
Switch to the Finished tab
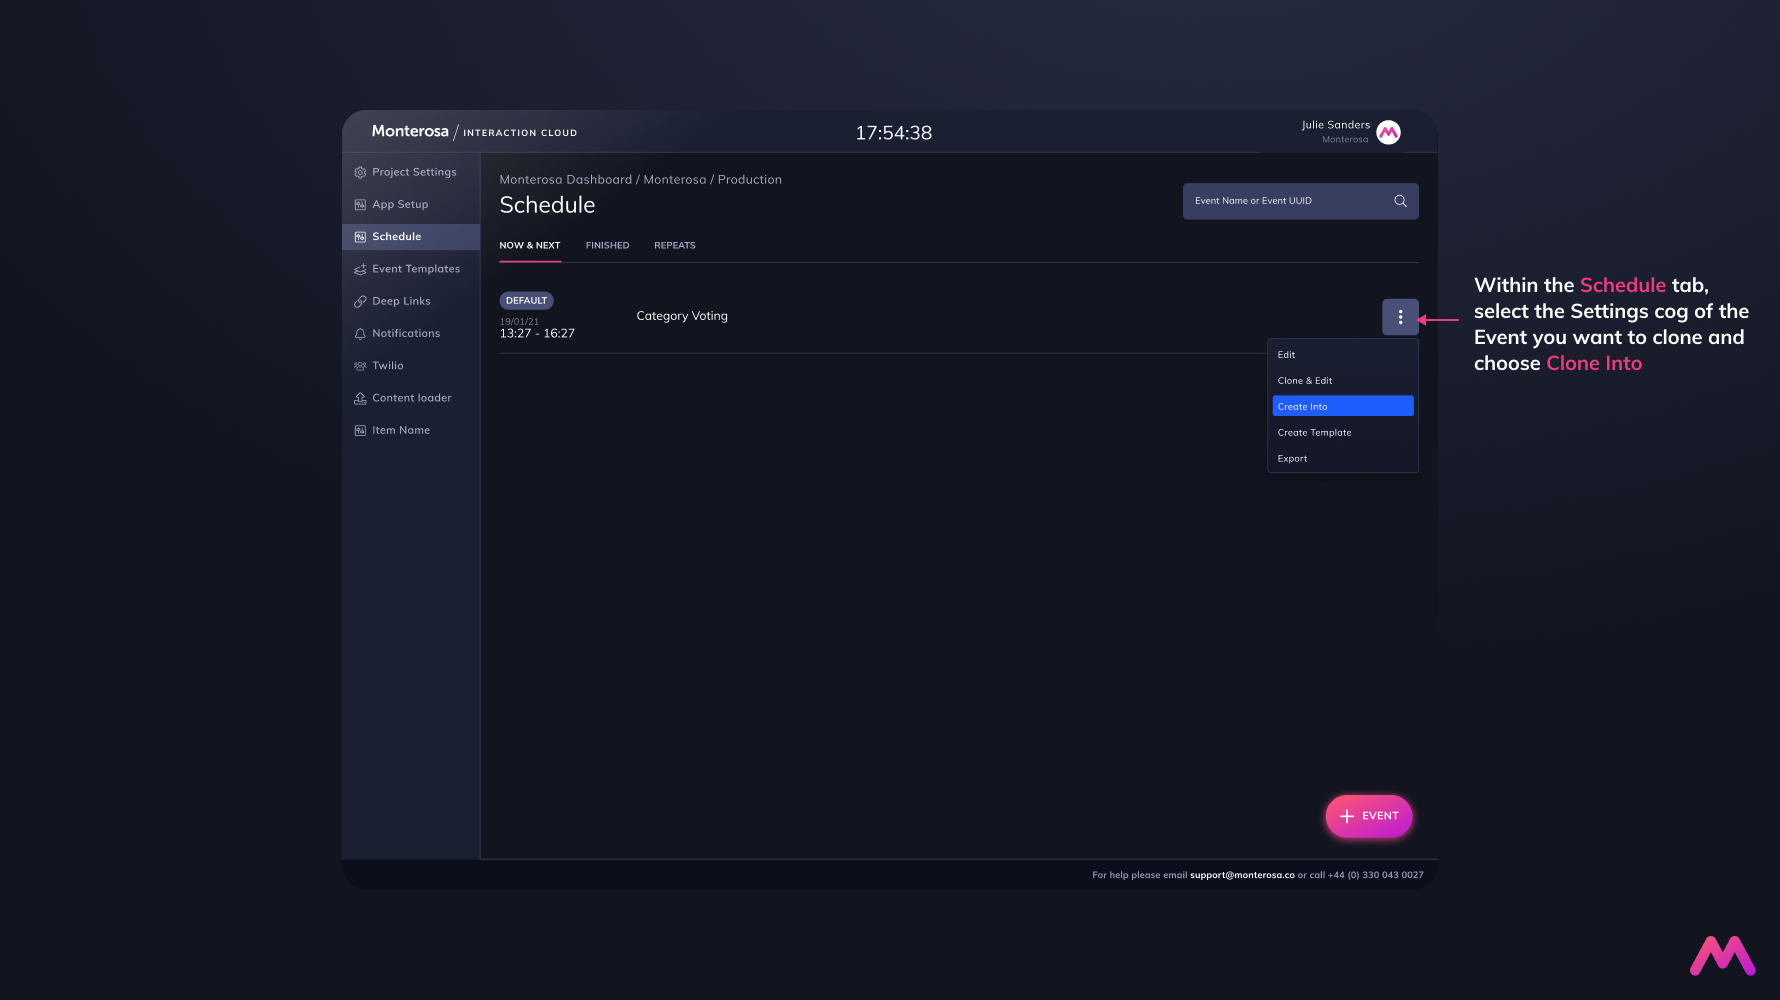click(608, 246)
